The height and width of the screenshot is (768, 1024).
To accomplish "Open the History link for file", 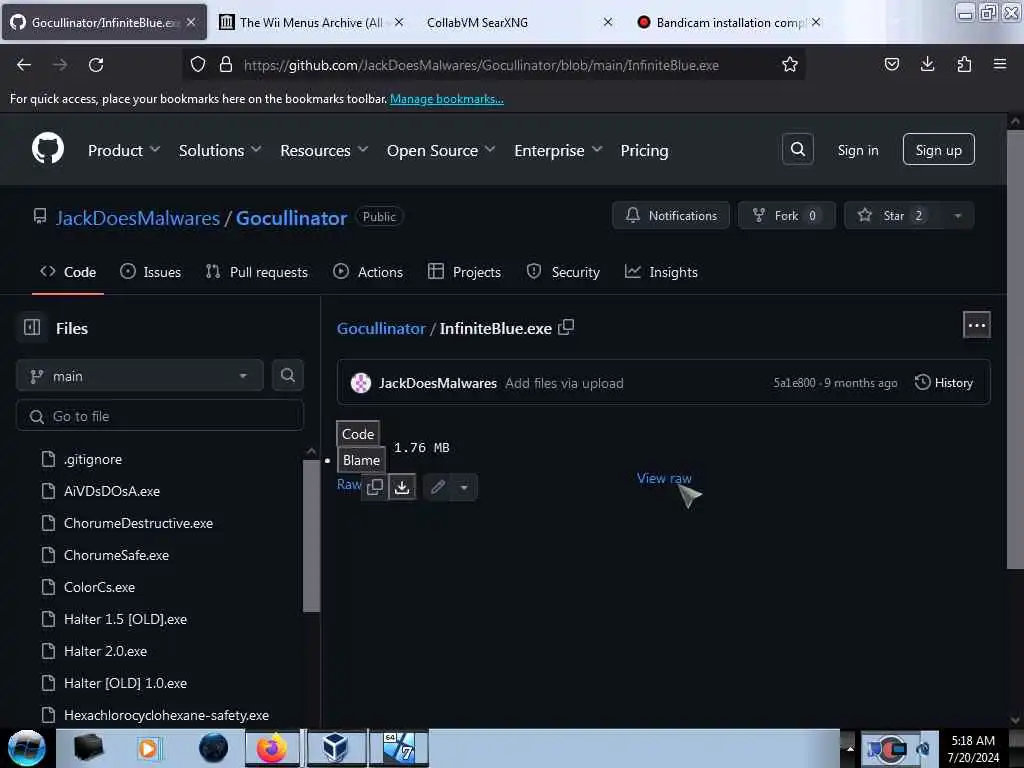I will (x=944, y=383).
